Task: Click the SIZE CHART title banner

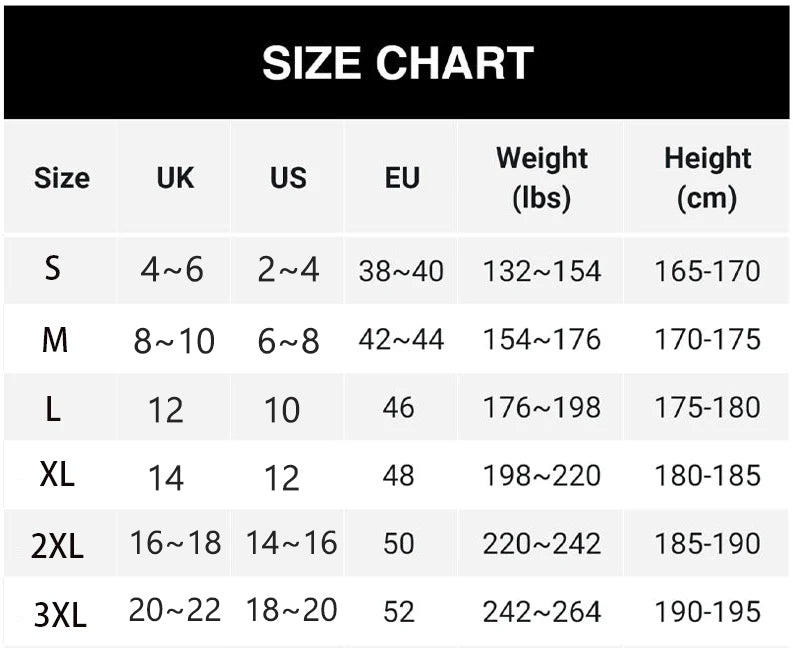Action: point(398,63)
